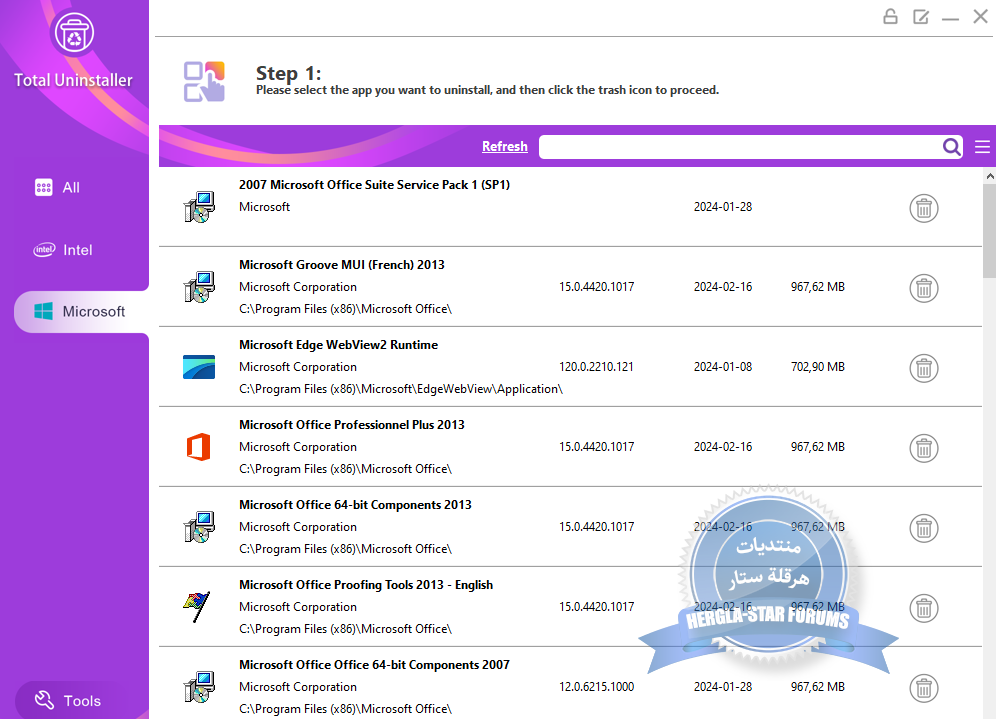This screenshot has width=996, height=719.
Task: Select the All category in sidebar
Action: 57,187
